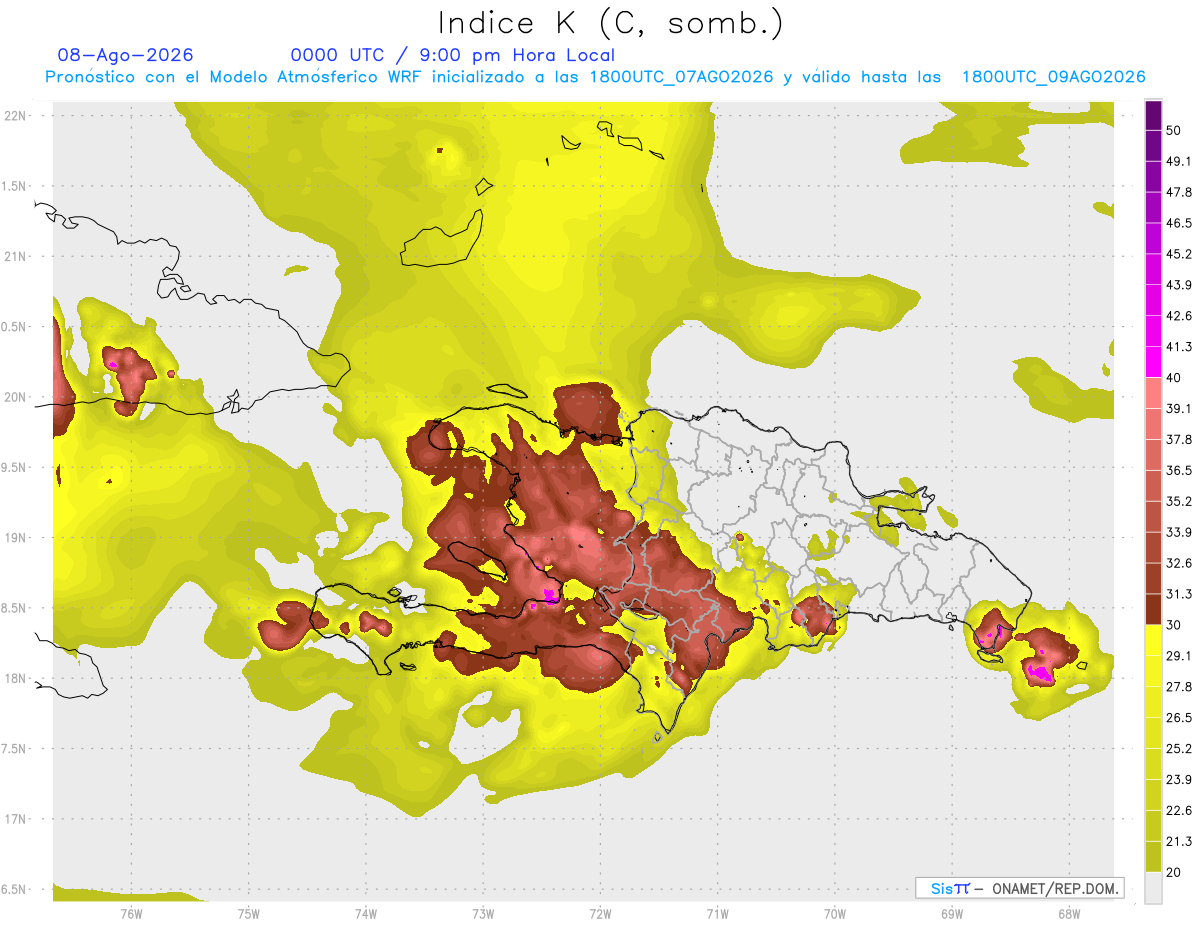Click the longitude label "76W"
Screen dimensions: 1200x927
(131, 912)
